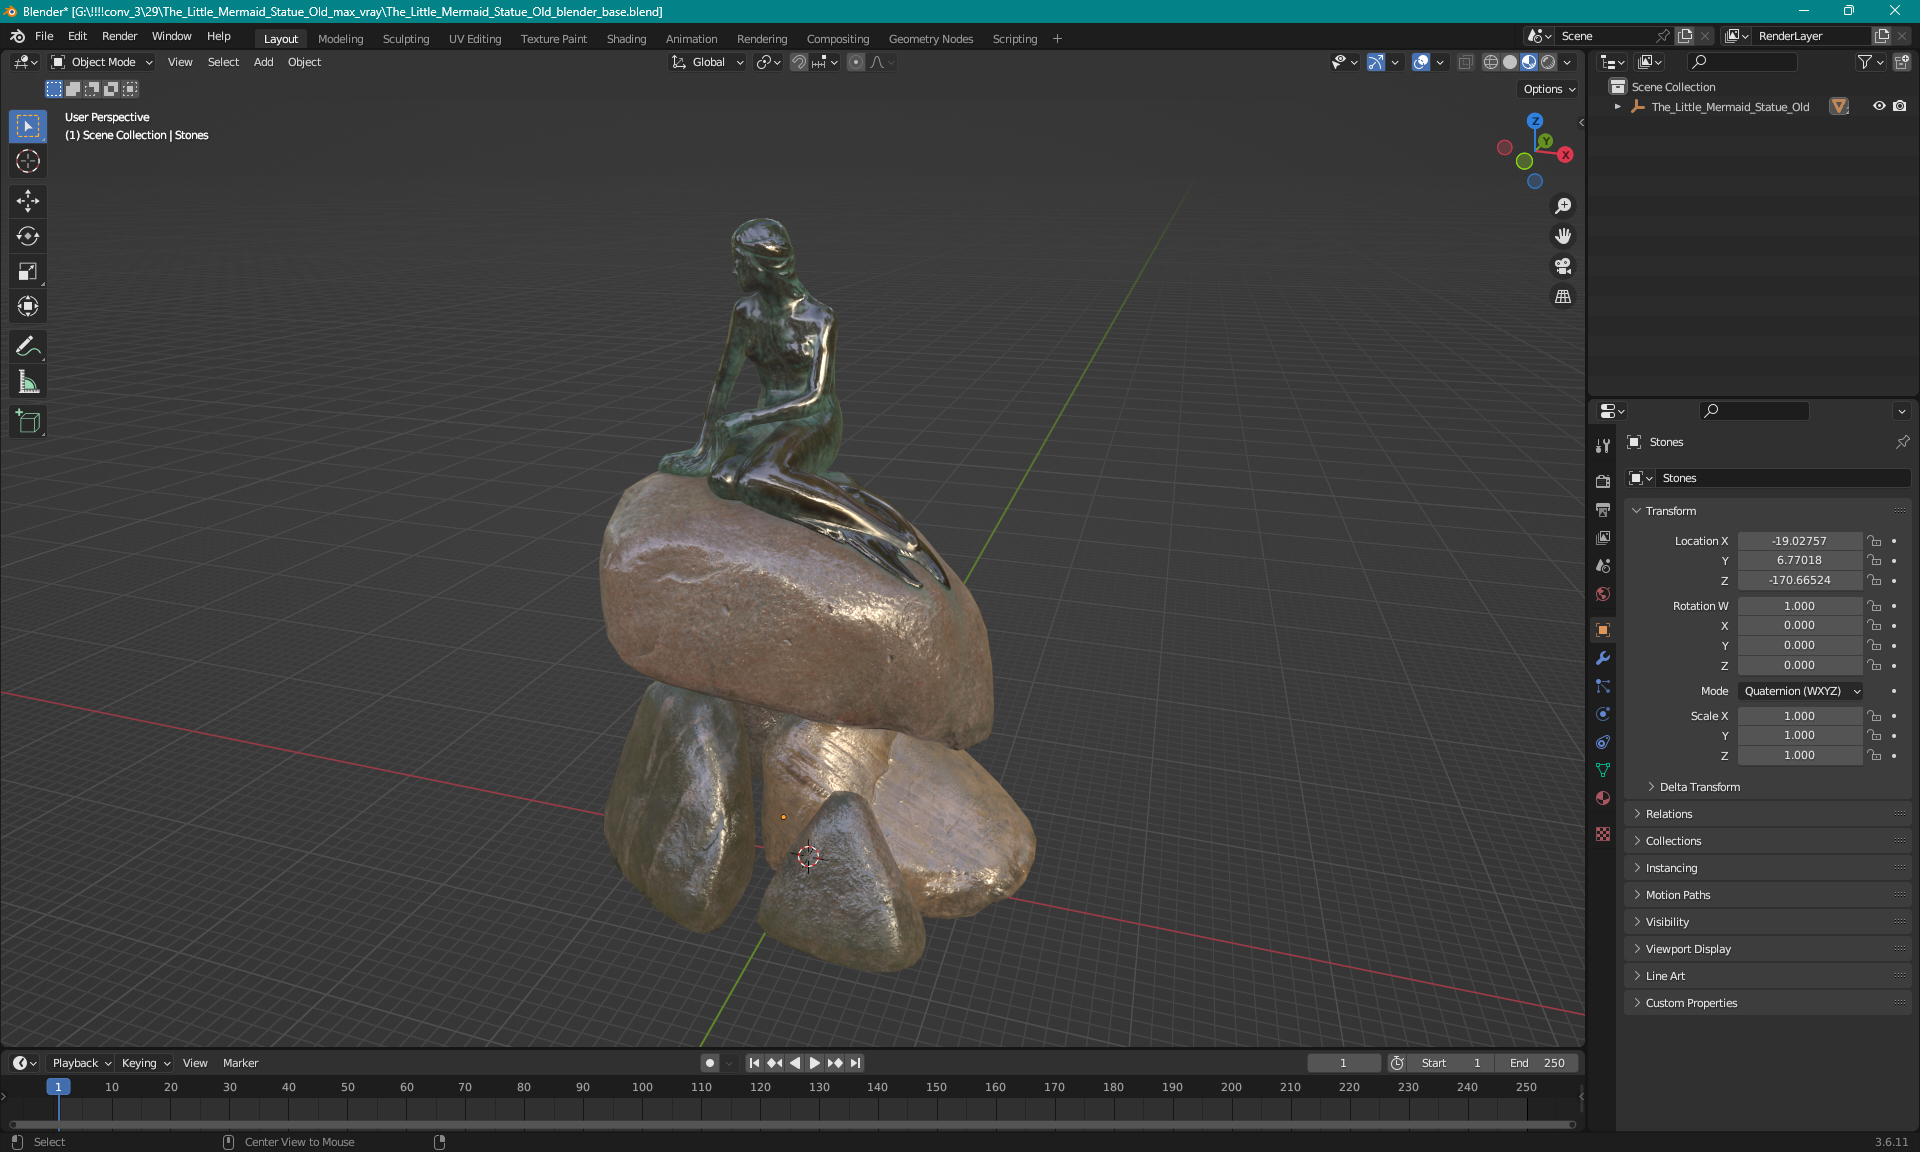Screen dimensions: 1920x1152
Task: Open Global transform orientation dropdown
Action: click(707, 62)
